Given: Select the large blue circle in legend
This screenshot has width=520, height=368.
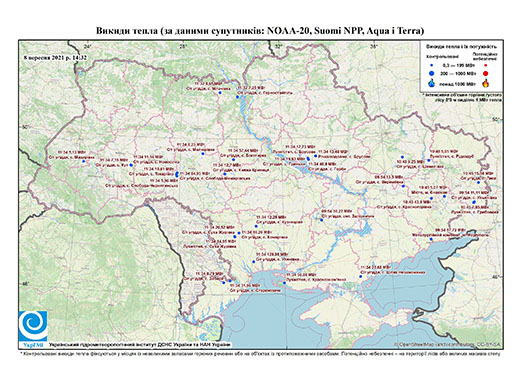Looking at the screenshot, I should pos(432,73).
